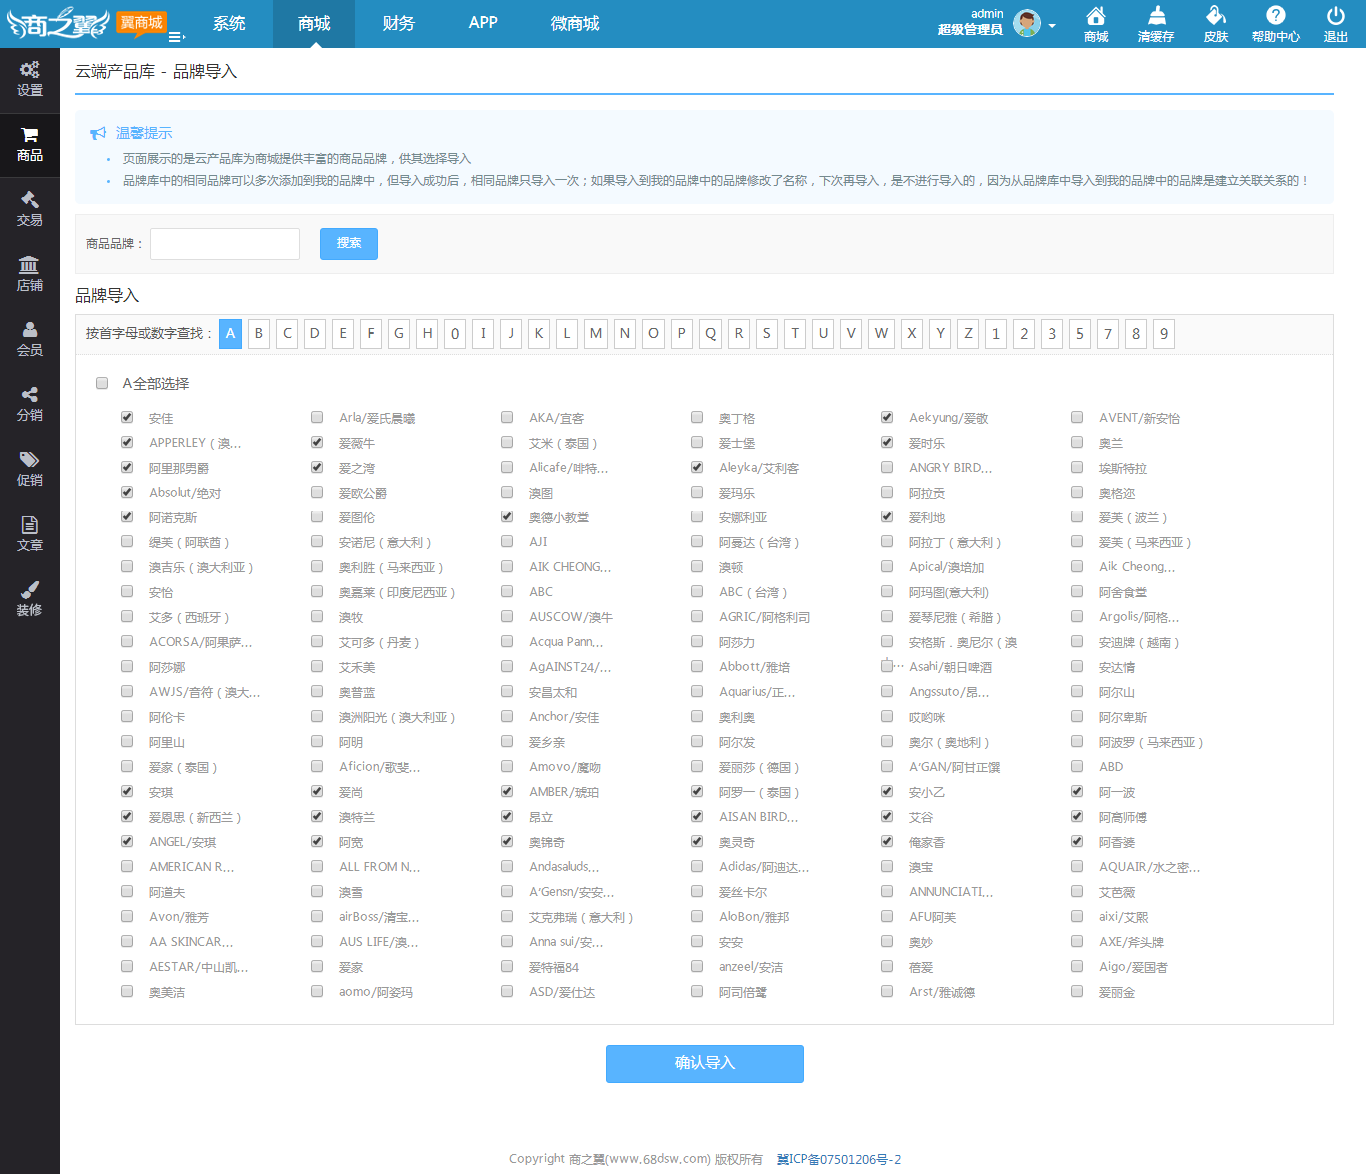1366x1174 pixels.
Task: Uncheck the 阿香婆 checkbox
Action: (x=1077, y=841)
